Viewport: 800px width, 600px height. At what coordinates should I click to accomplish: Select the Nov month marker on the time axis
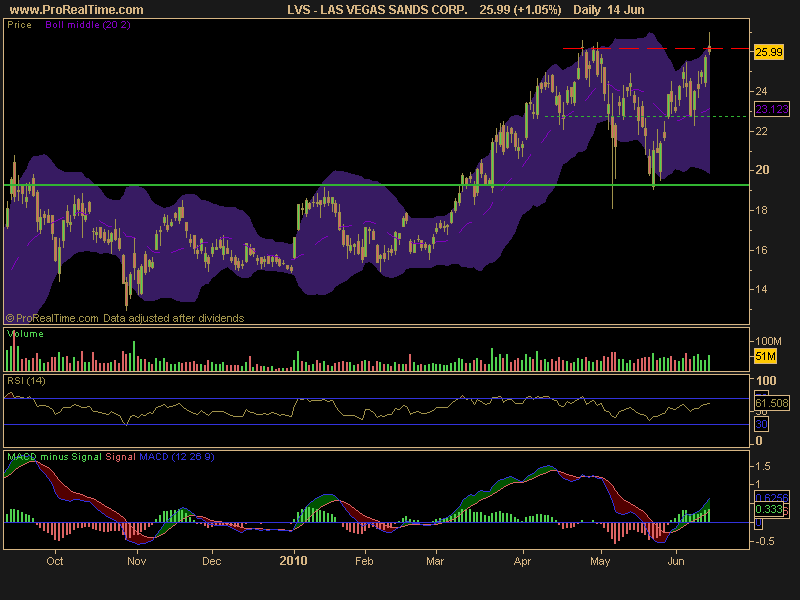tap(137, 561)
